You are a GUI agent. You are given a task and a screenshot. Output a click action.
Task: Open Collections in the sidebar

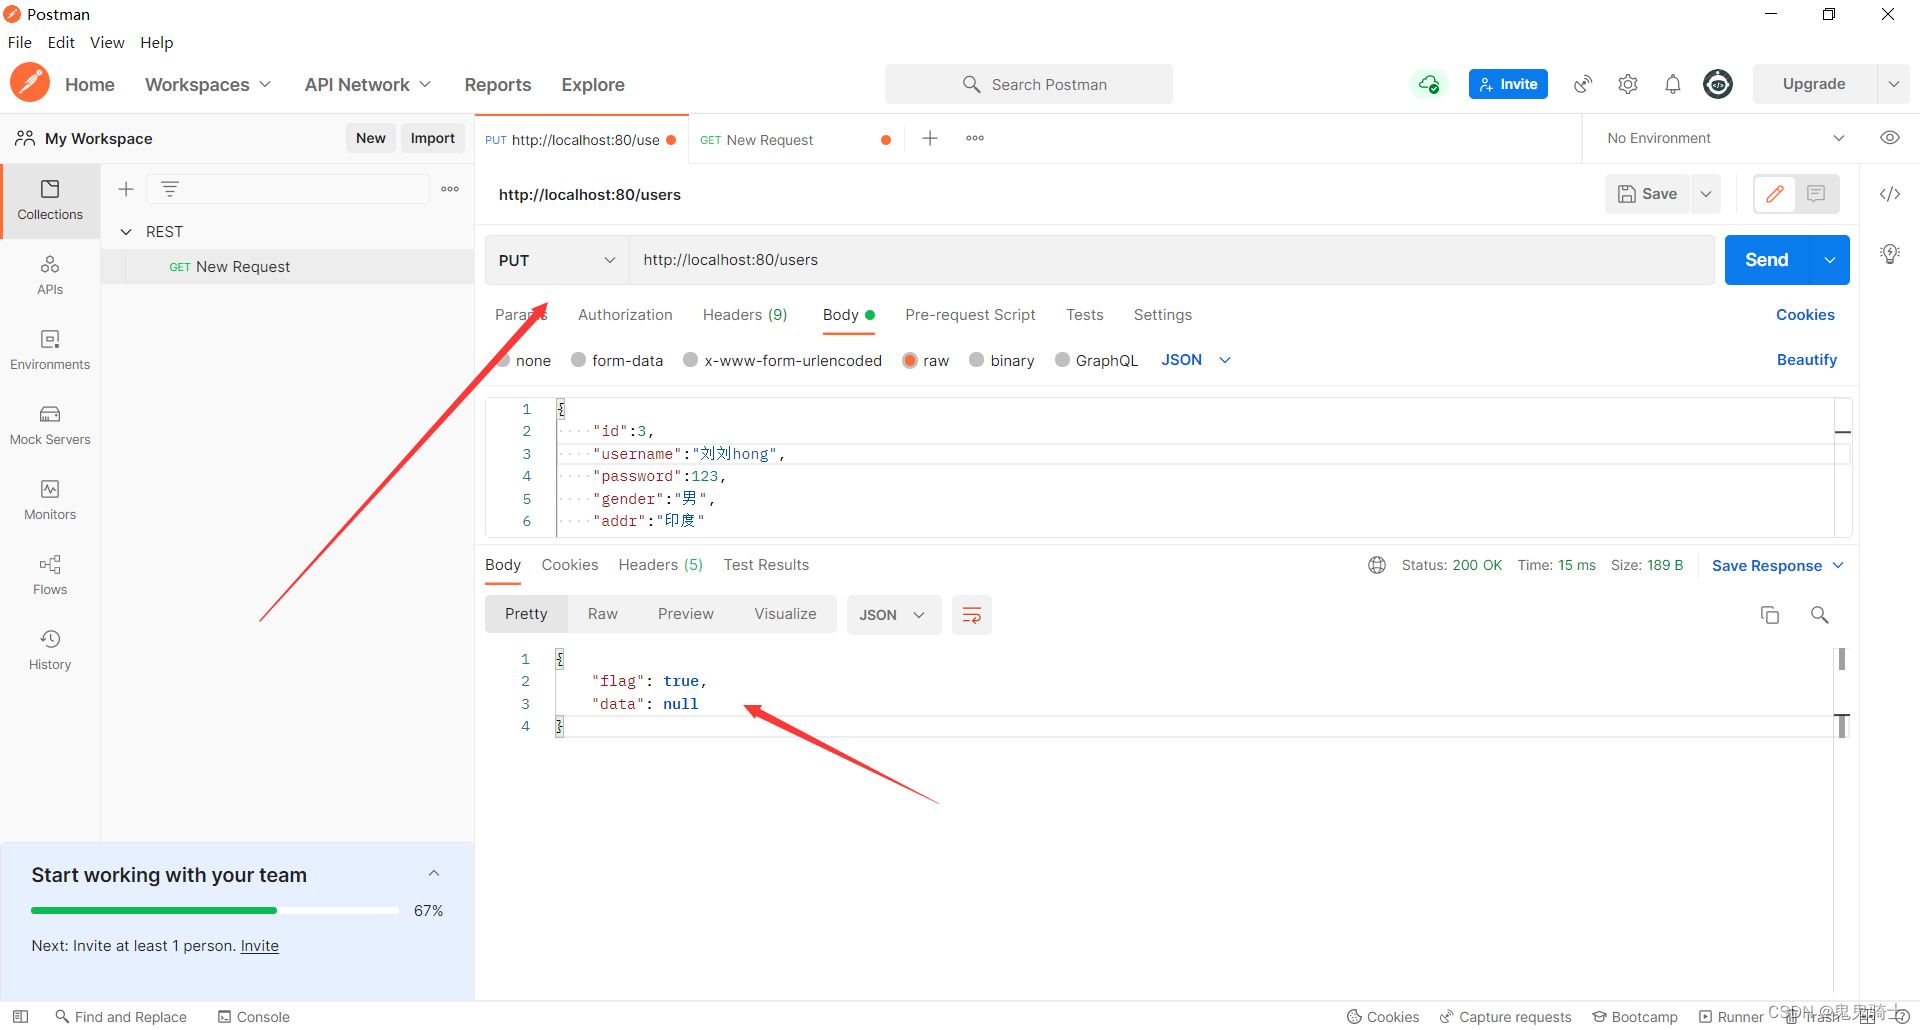coord(50,200)
